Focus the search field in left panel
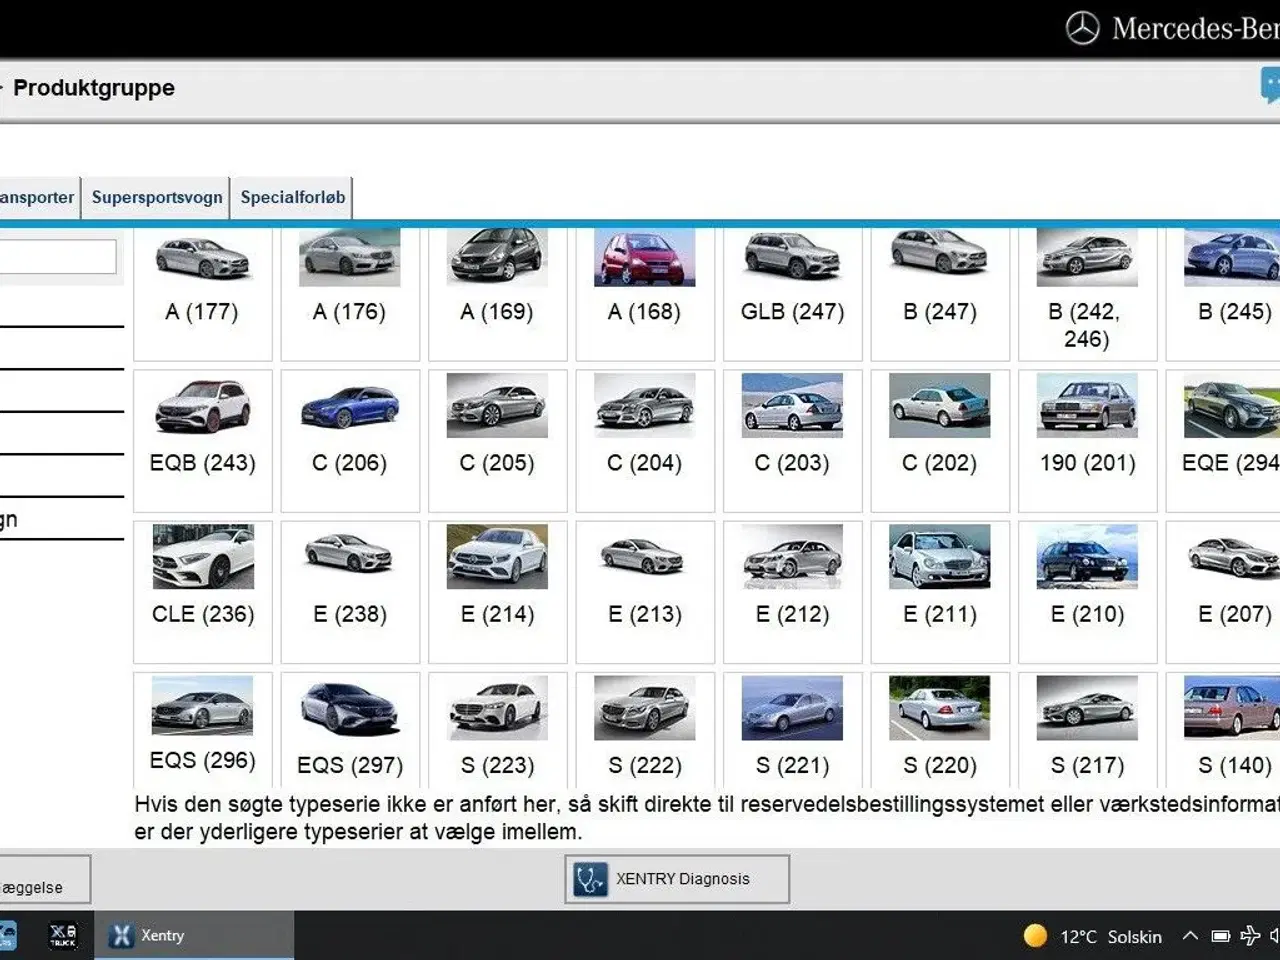1280x960 pixels. point(57,257)
